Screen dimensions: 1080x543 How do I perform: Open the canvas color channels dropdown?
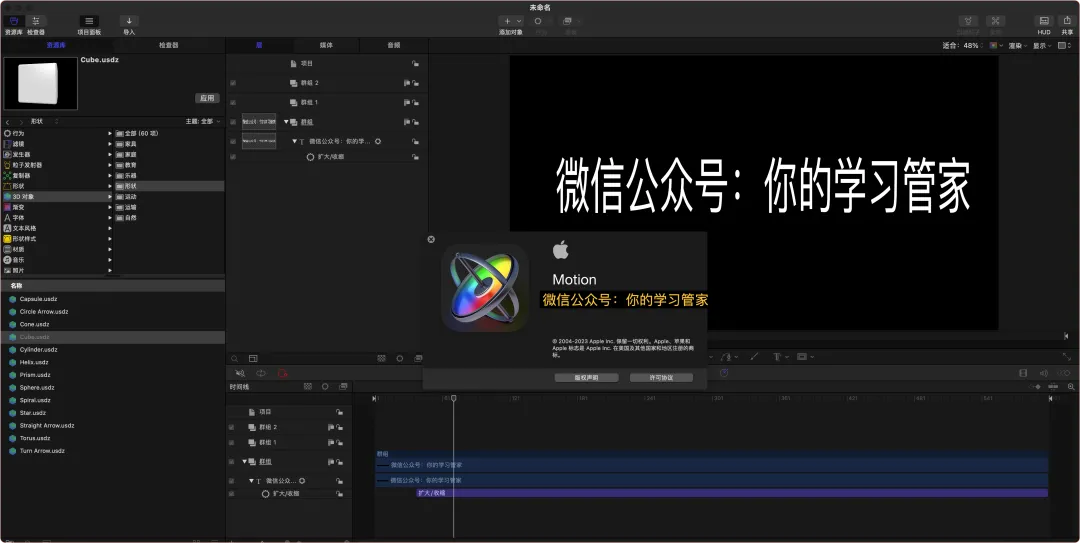(996, 45)
